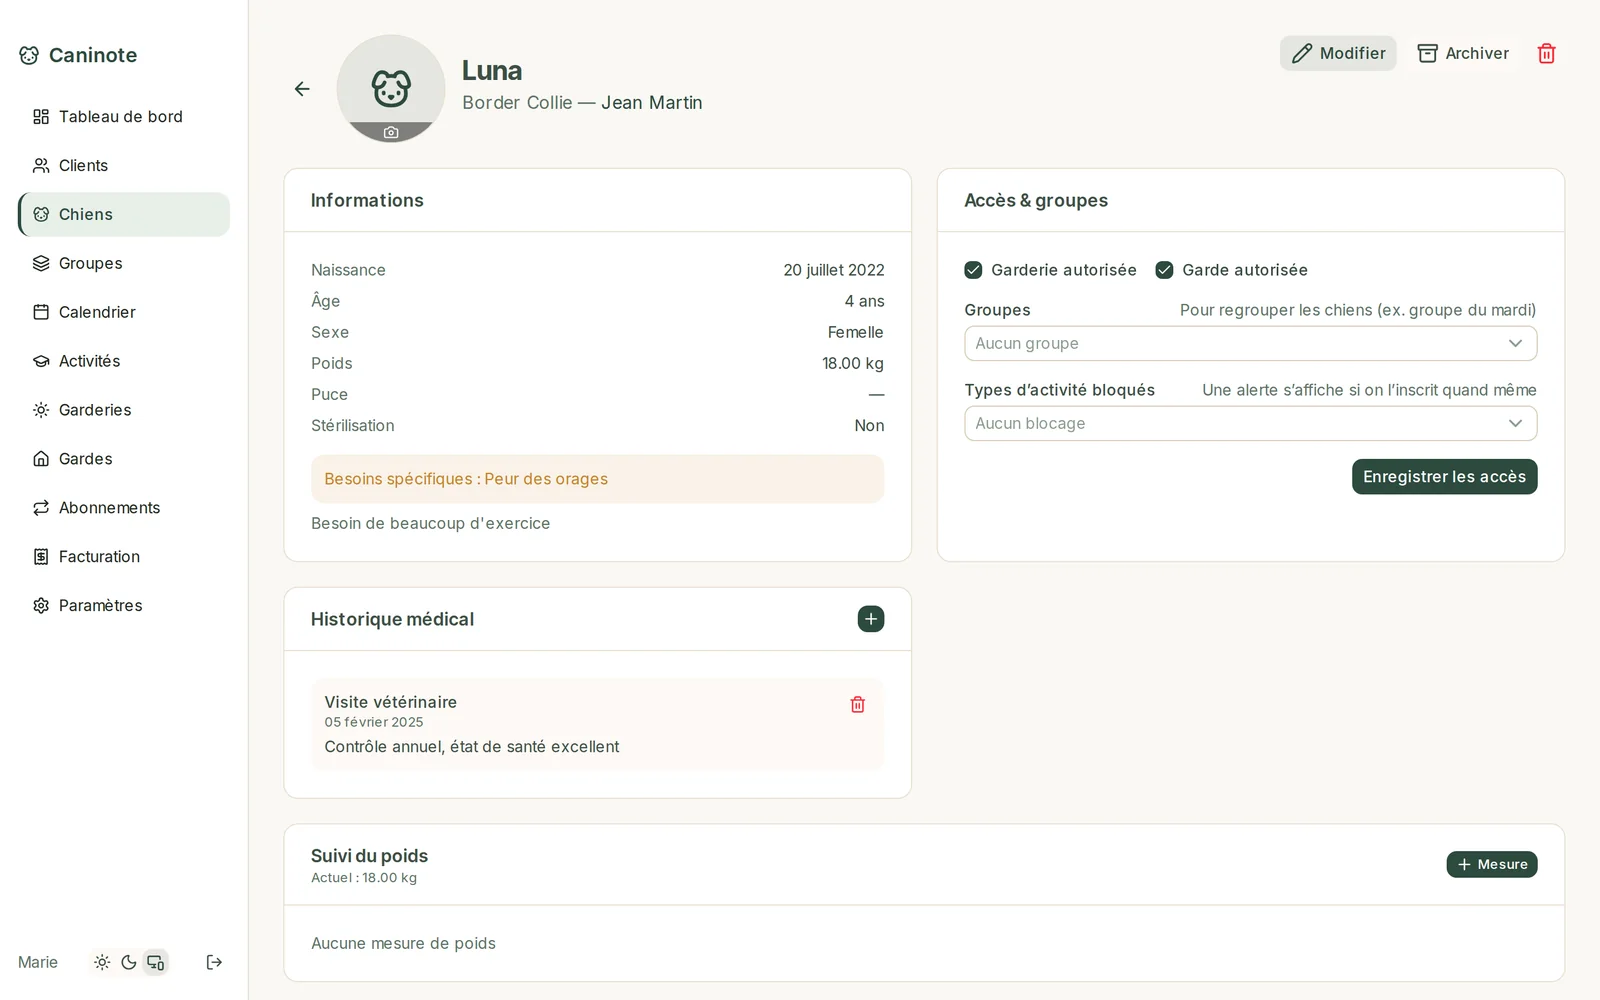
Task: Click the user name Marie
Action: [x=38, y=962]
